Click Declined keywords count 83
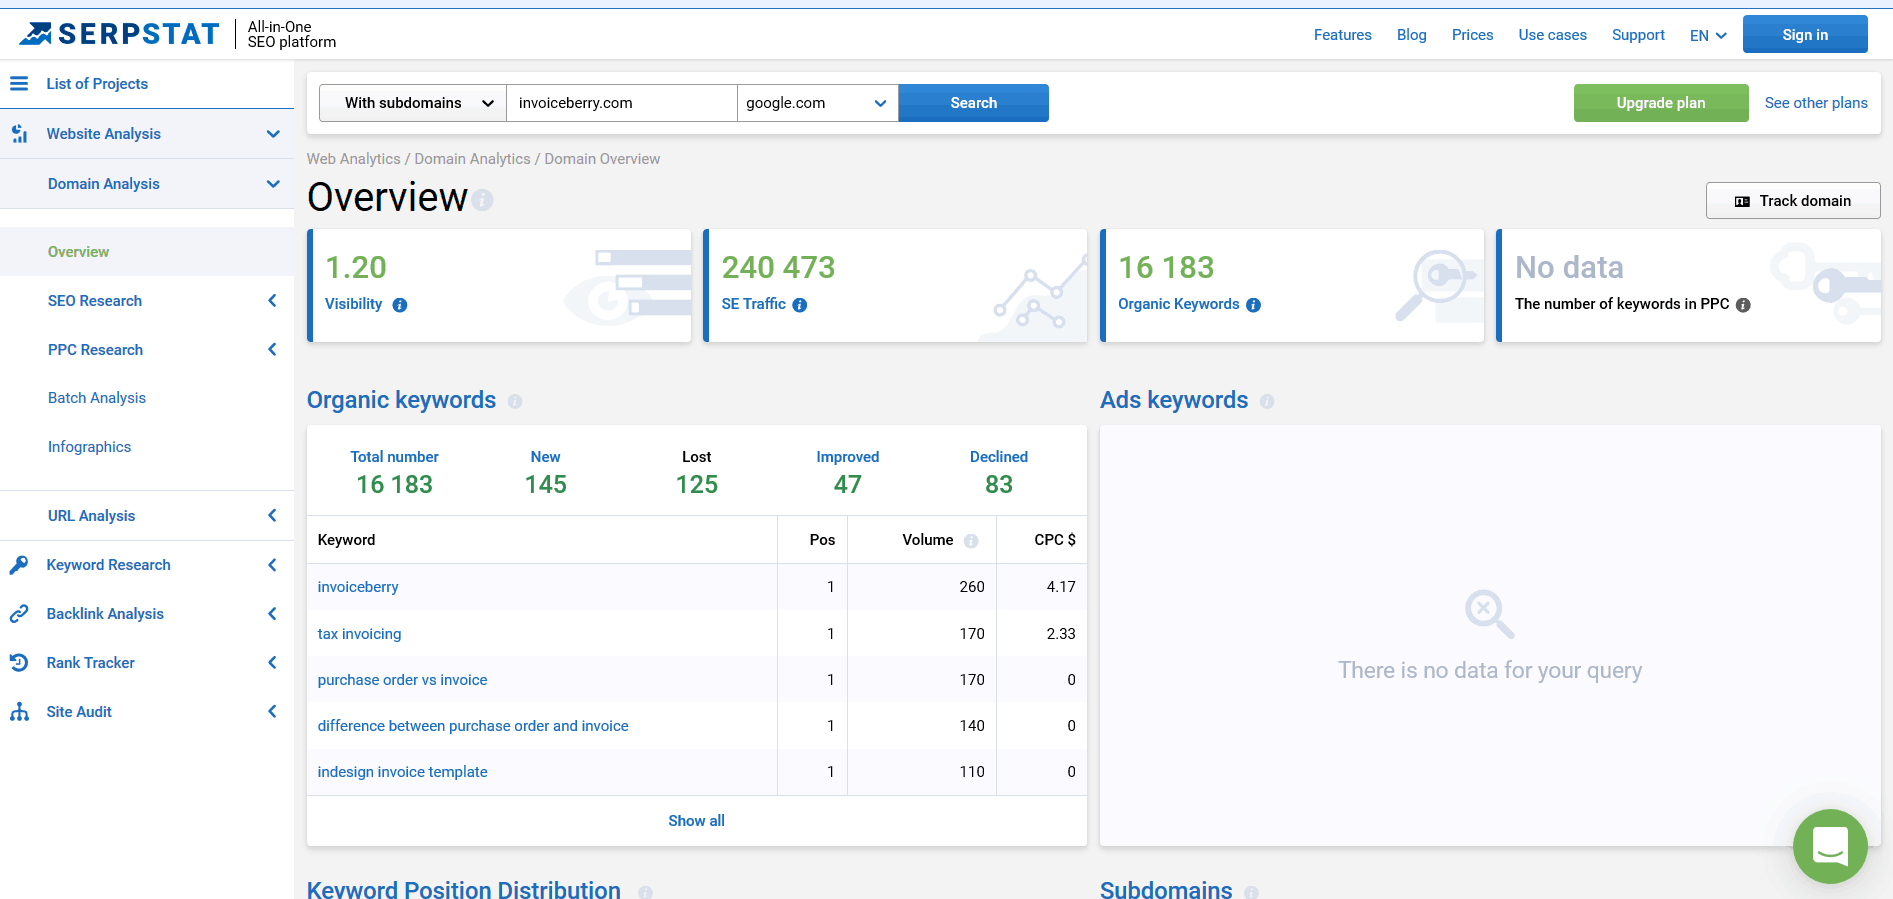This screenshot has height=899, width=1893. (x=999, y=485)
